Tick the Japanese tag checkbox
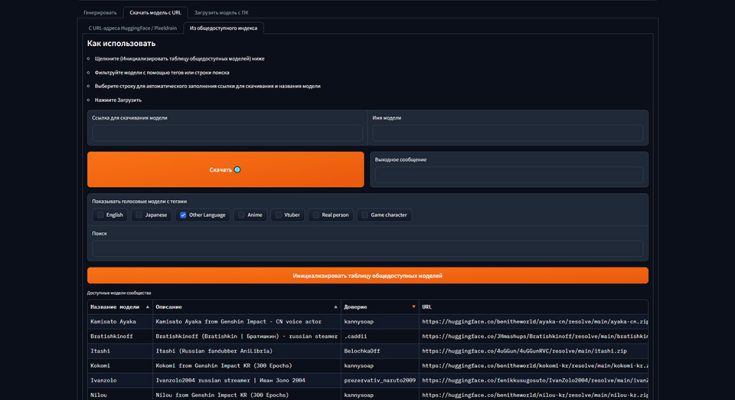 [138, 215]
